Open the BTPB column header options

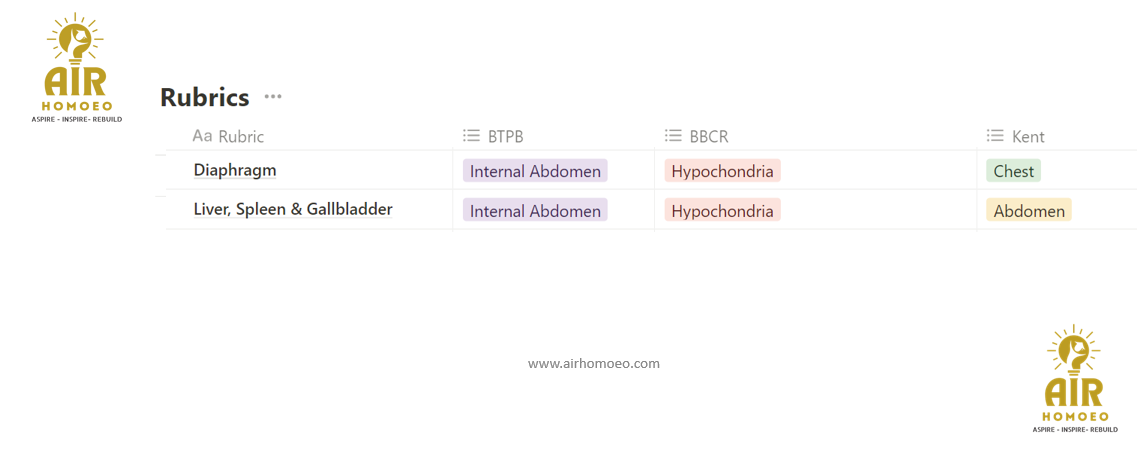tap(506, 137)
